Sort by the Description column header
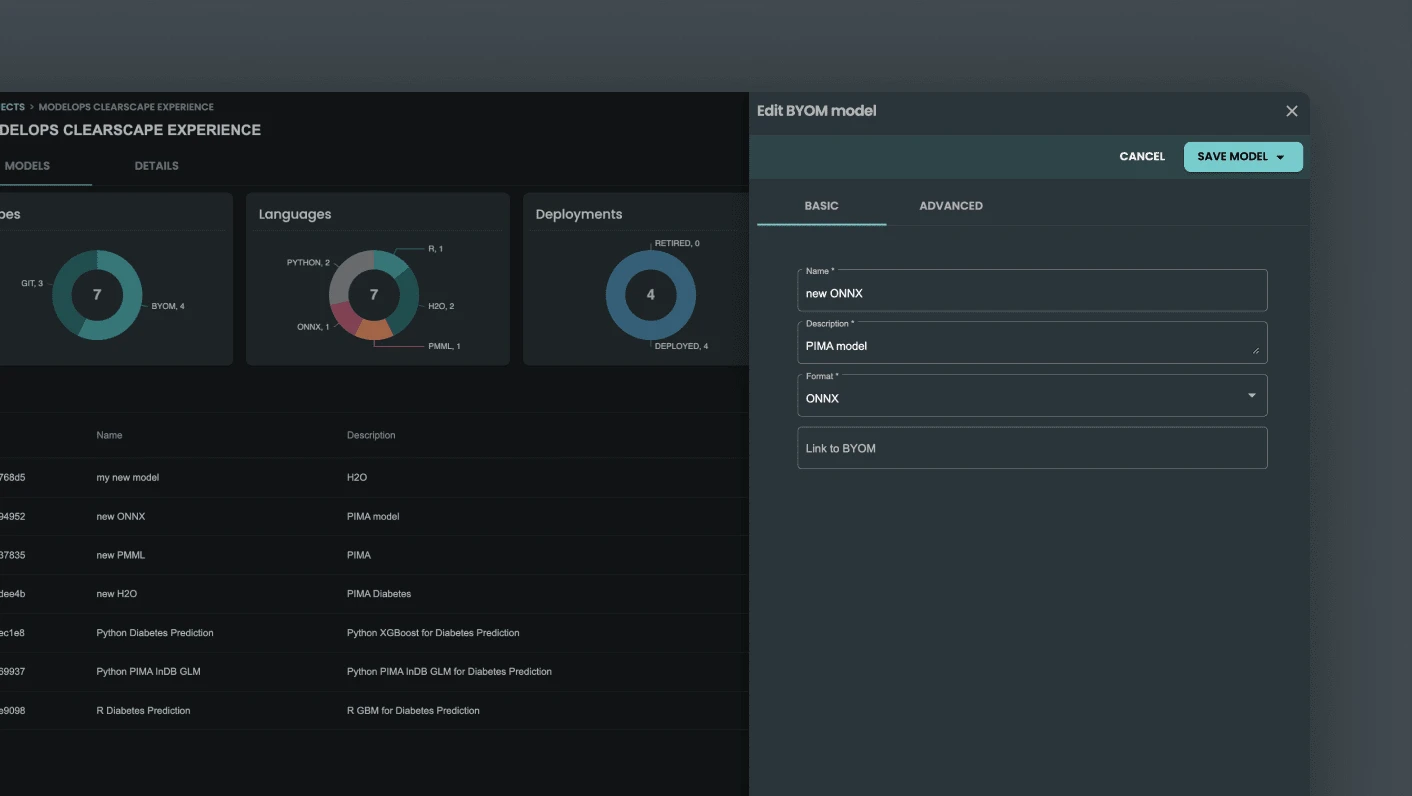The image size is (1412, 796). click(x=371, y=435)
